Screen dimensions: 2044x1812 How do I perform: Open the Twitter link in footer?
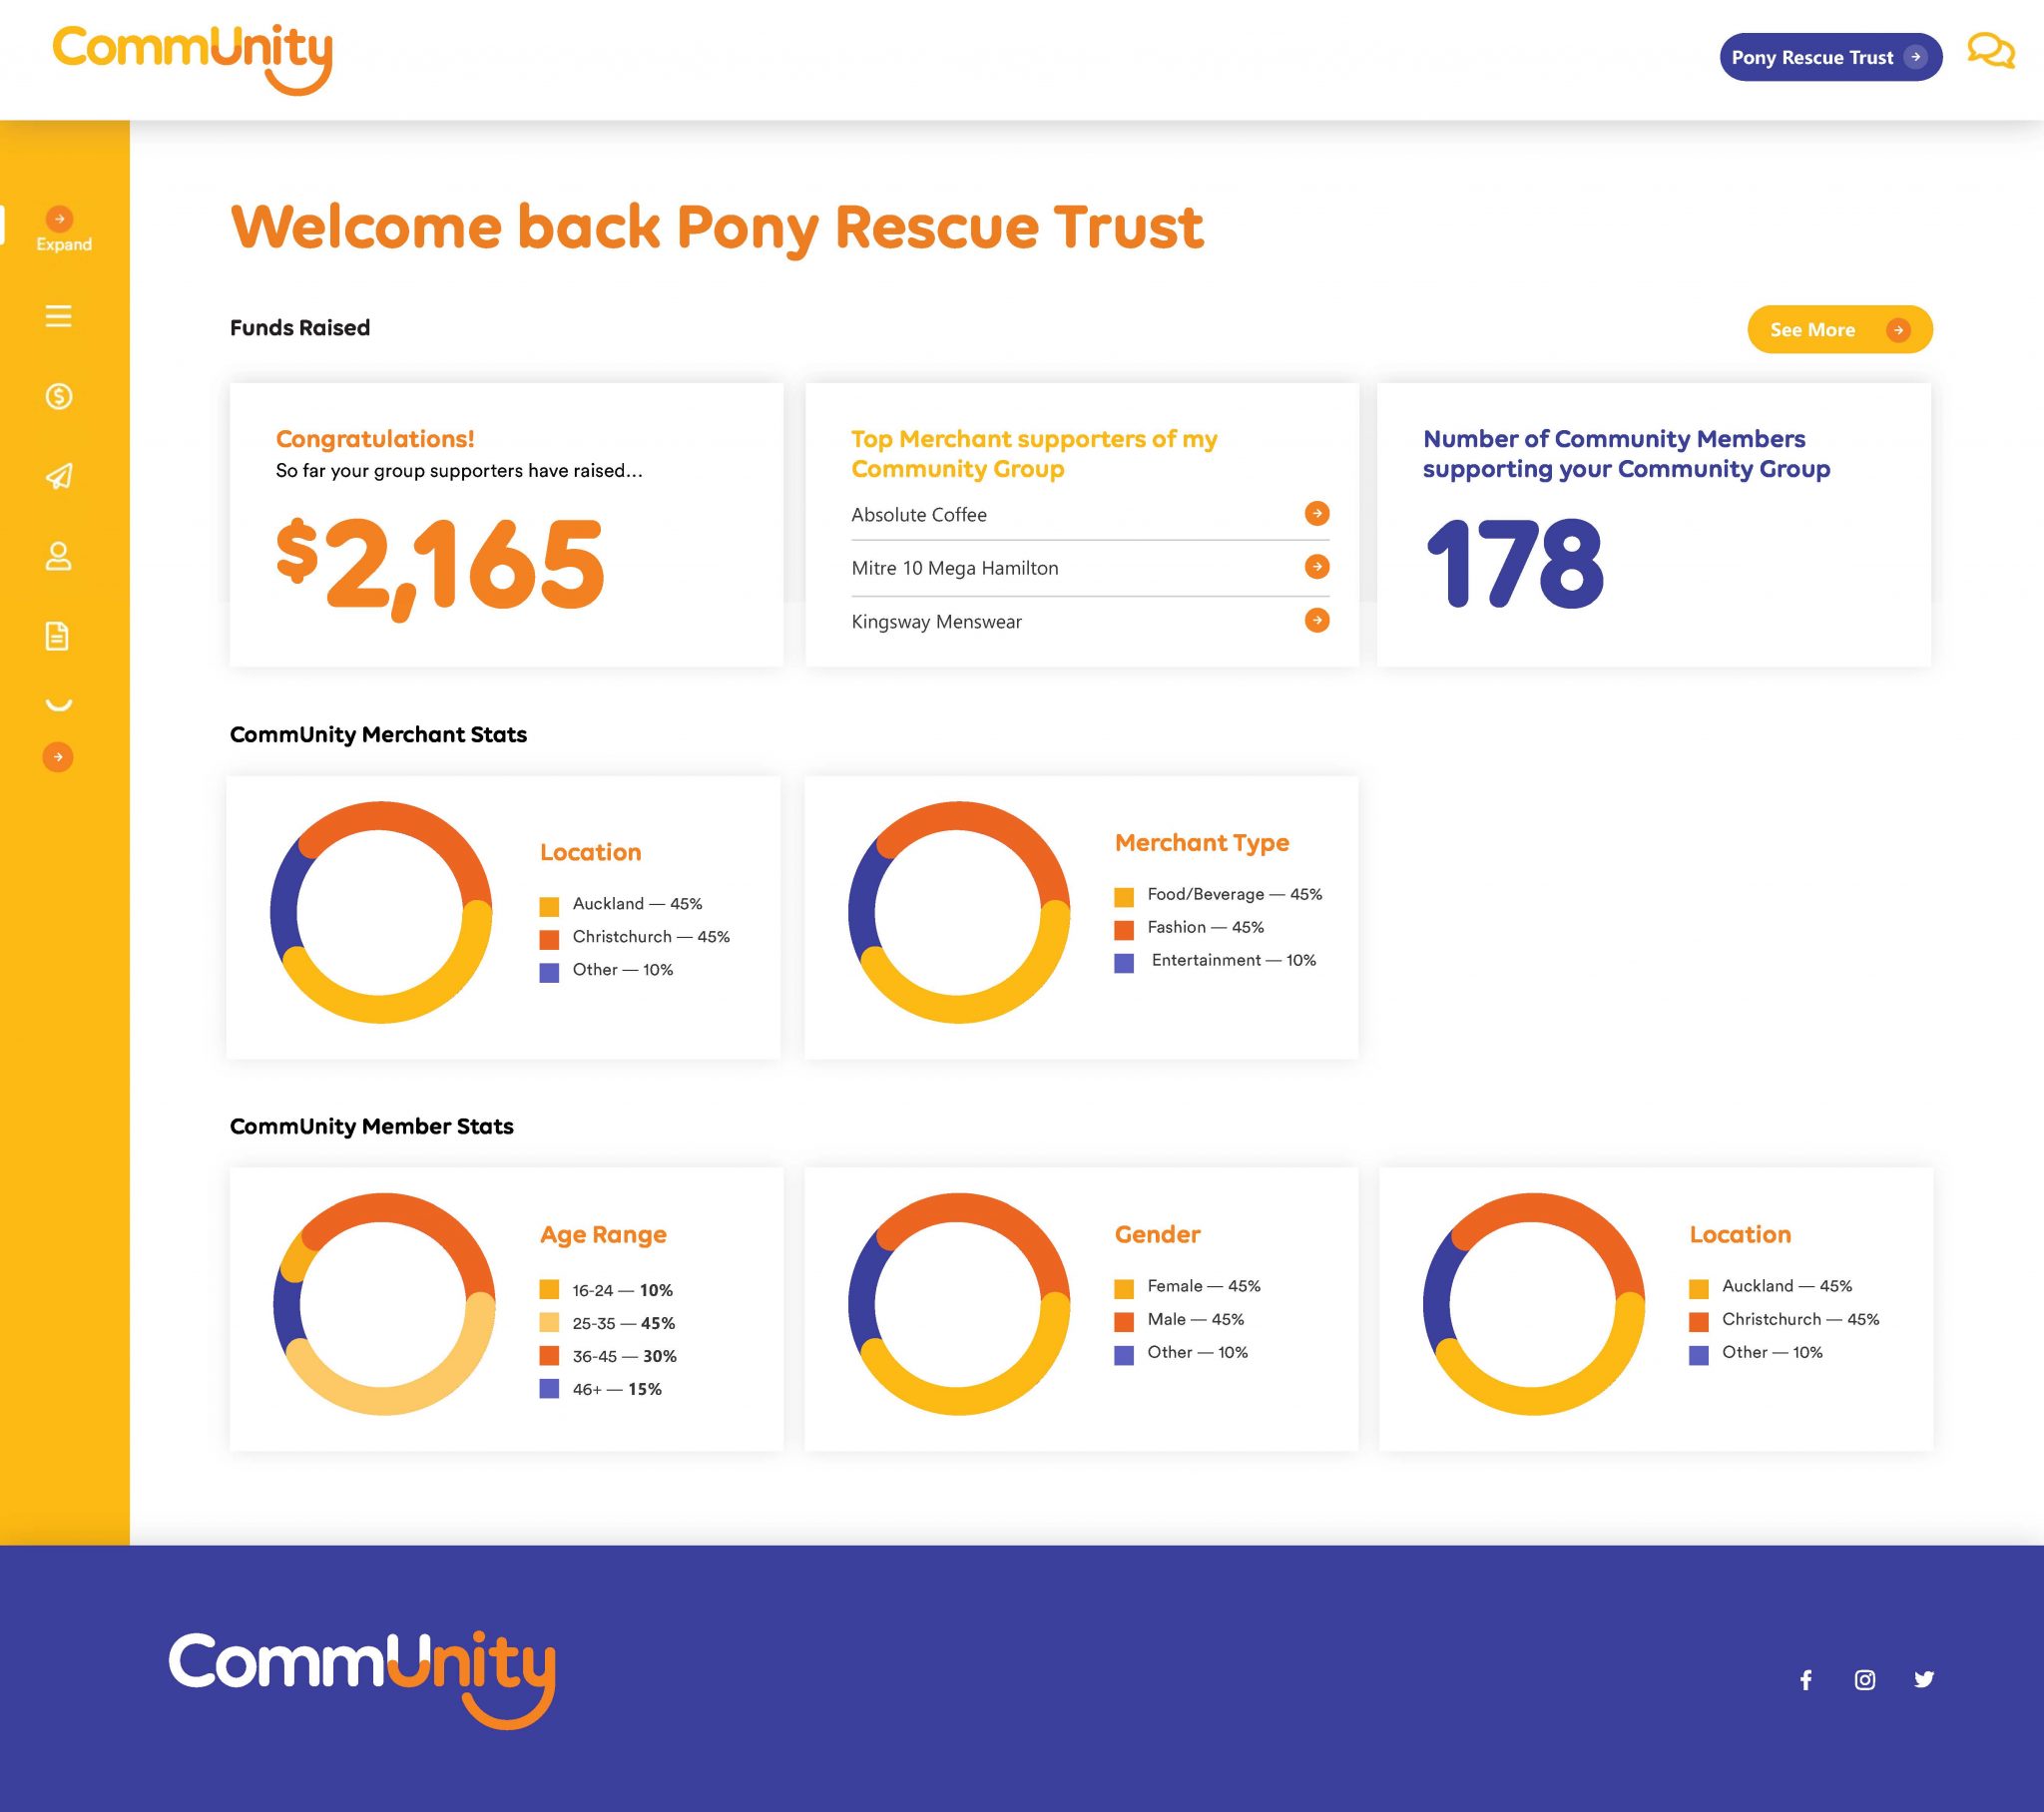1924,1680
